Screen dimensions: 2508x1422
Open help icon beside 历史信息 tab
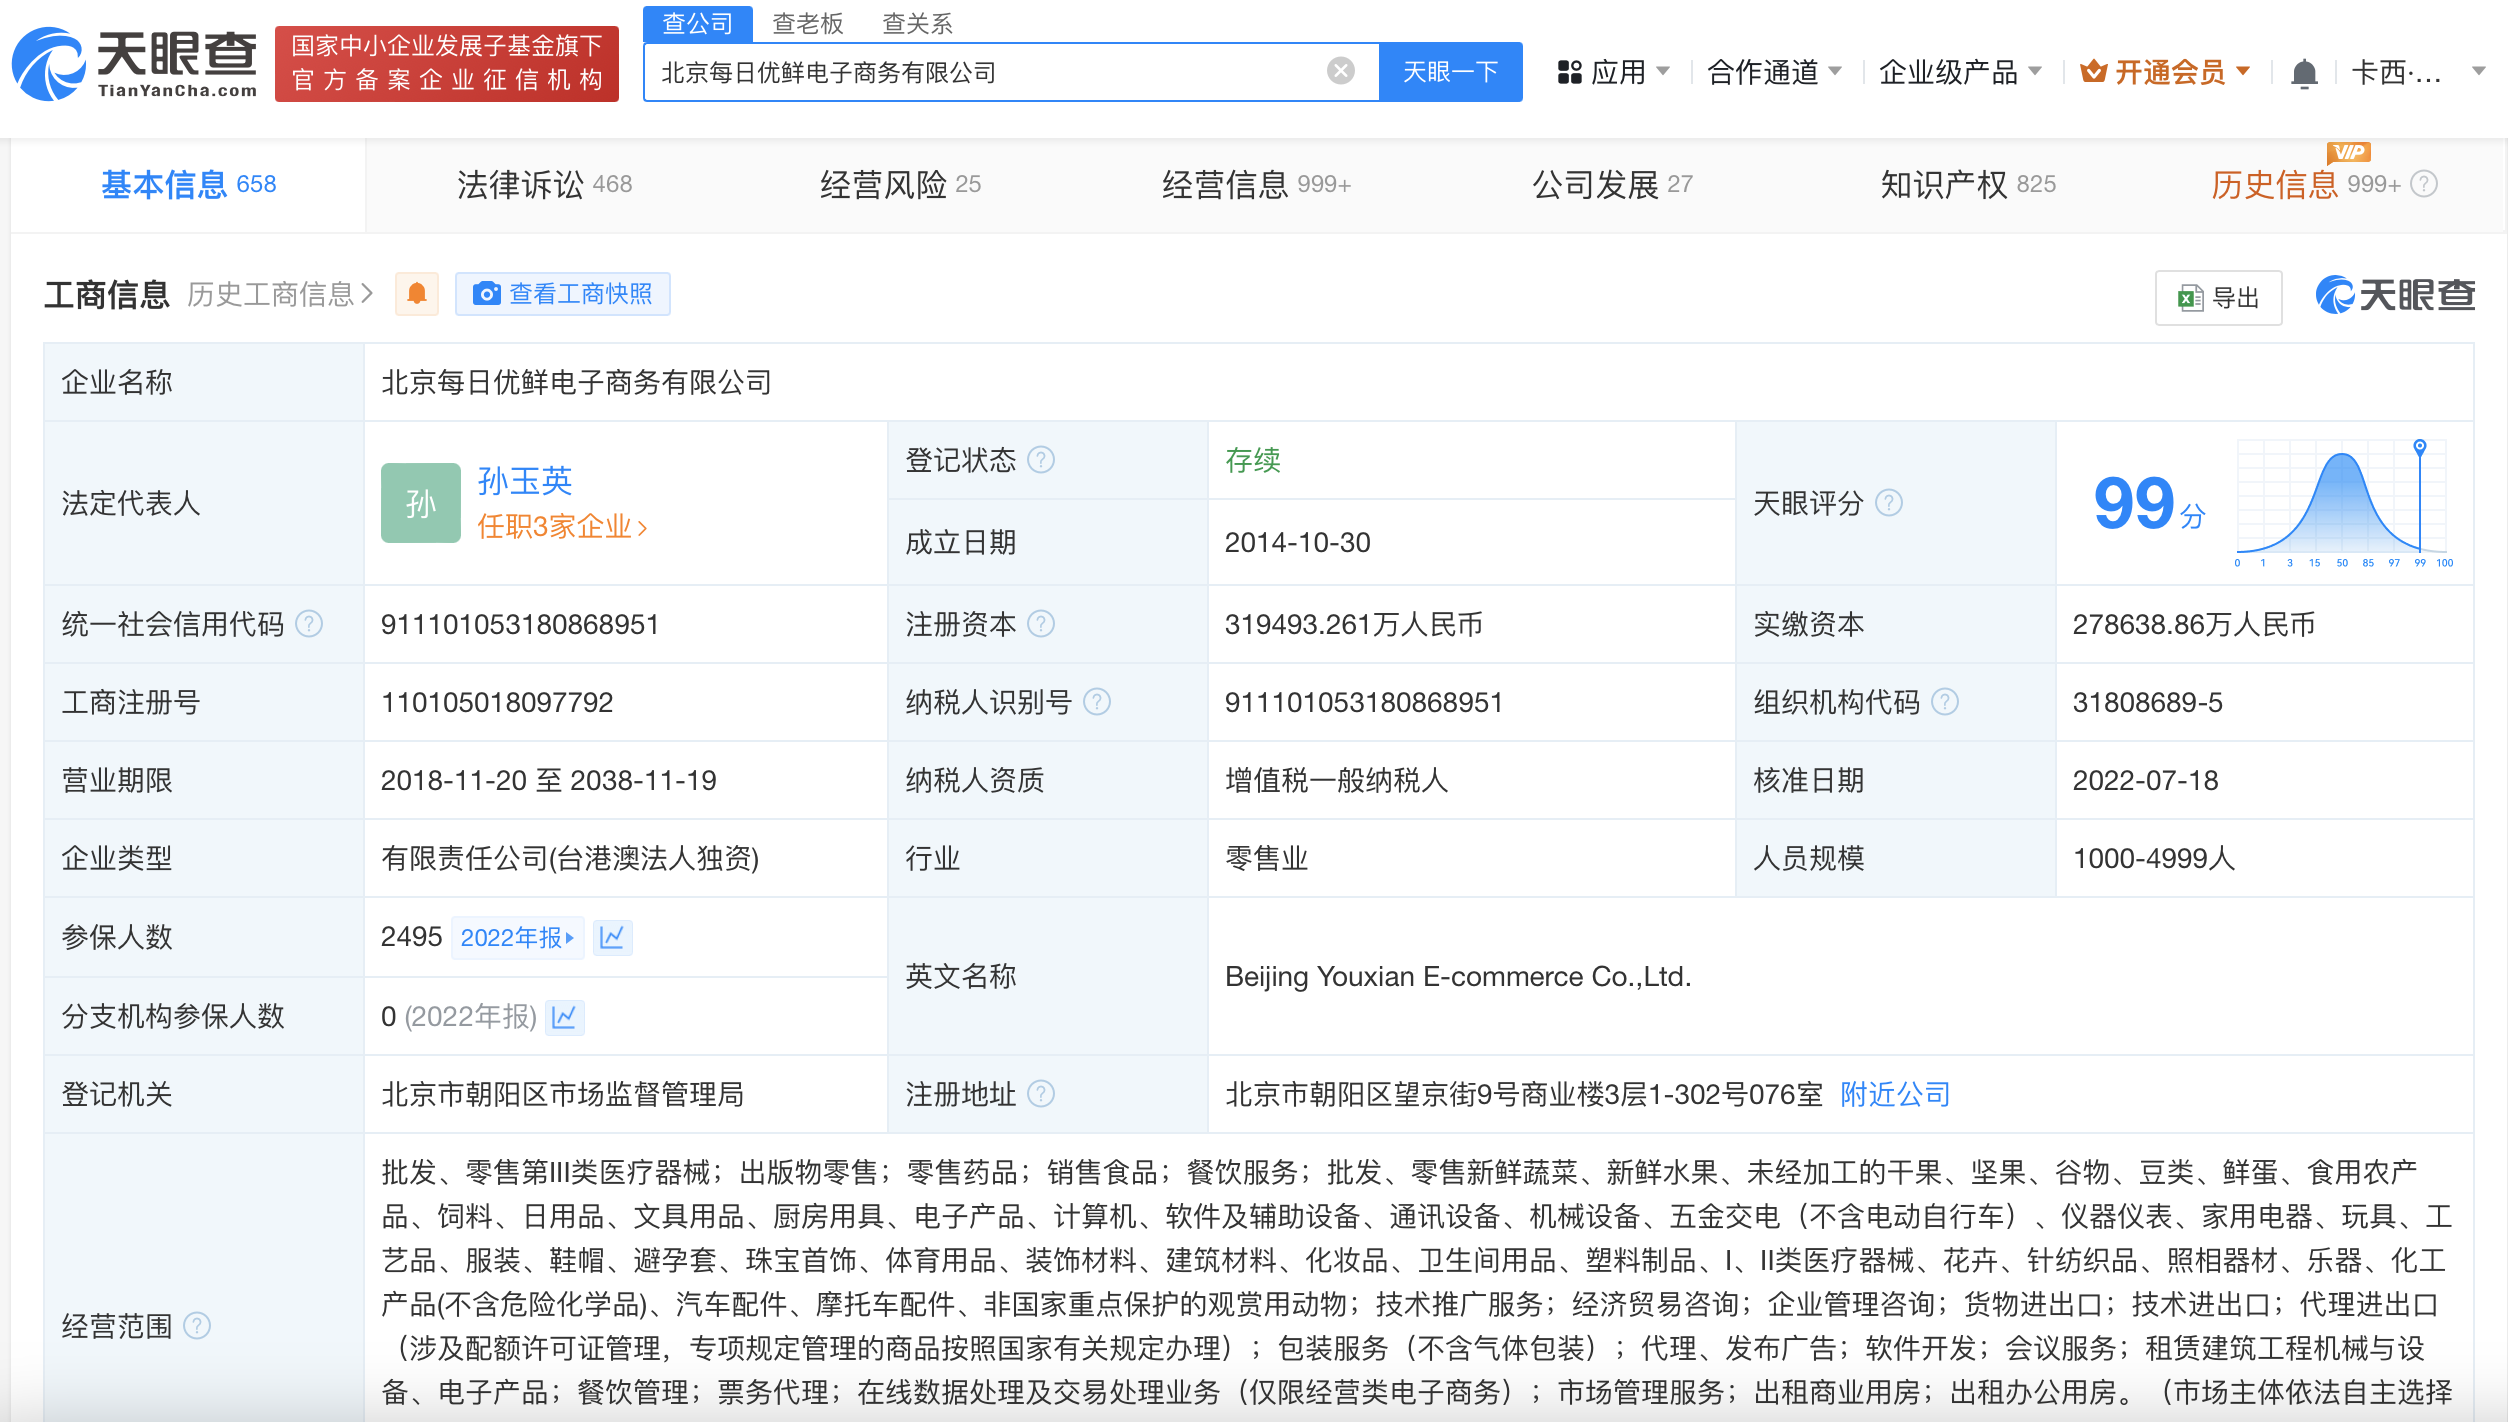pos(2424,184)
